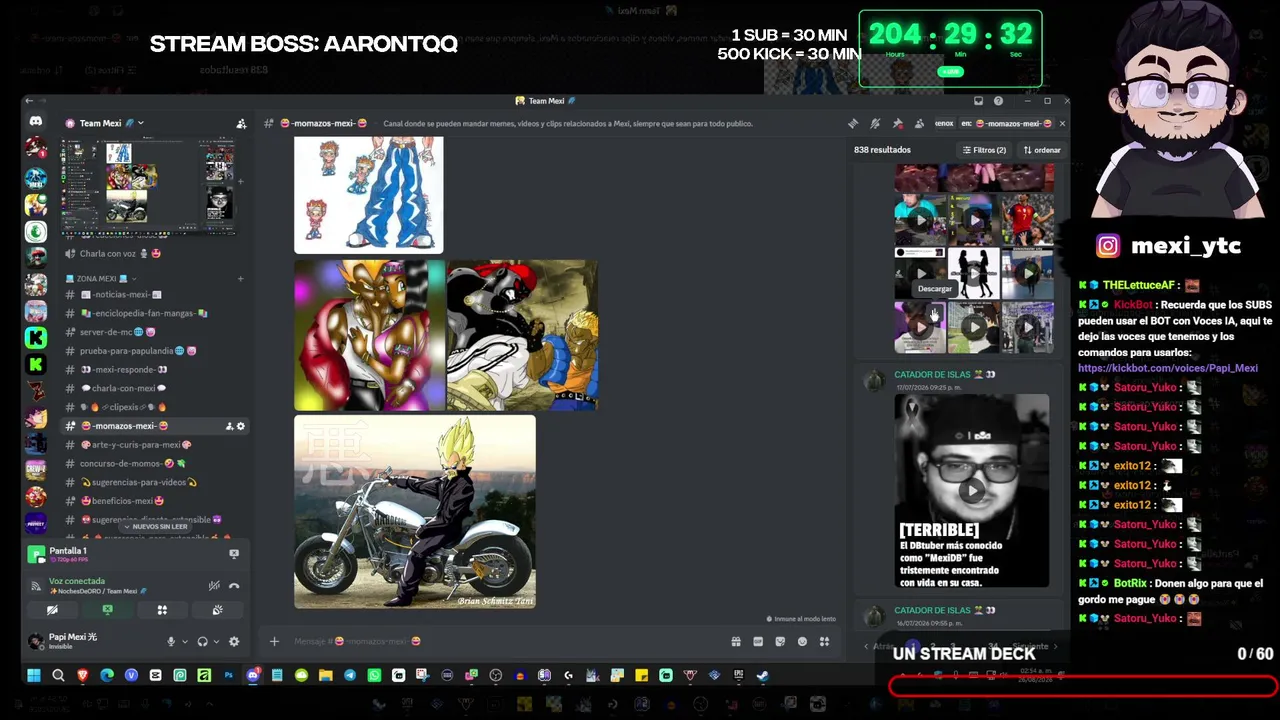Create invite for momazos-mexi channel
The height and width of the screenshot is (720, 1280).
[x=229, y=426]
